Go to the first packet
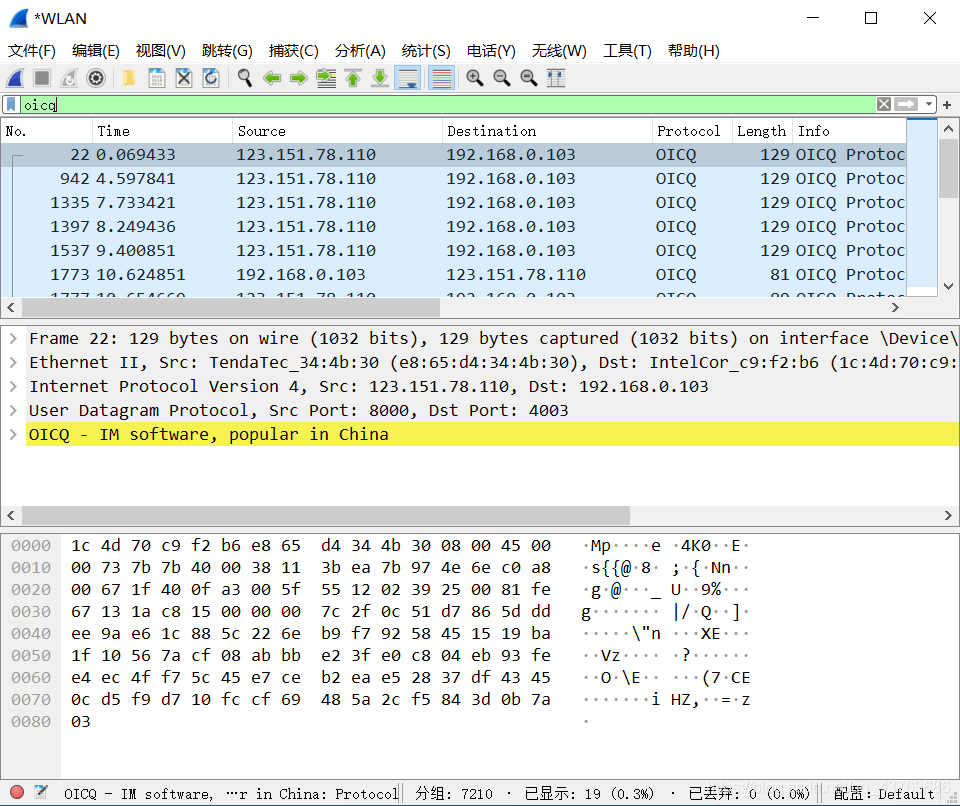960x806 pixels. tap(353, 78)
